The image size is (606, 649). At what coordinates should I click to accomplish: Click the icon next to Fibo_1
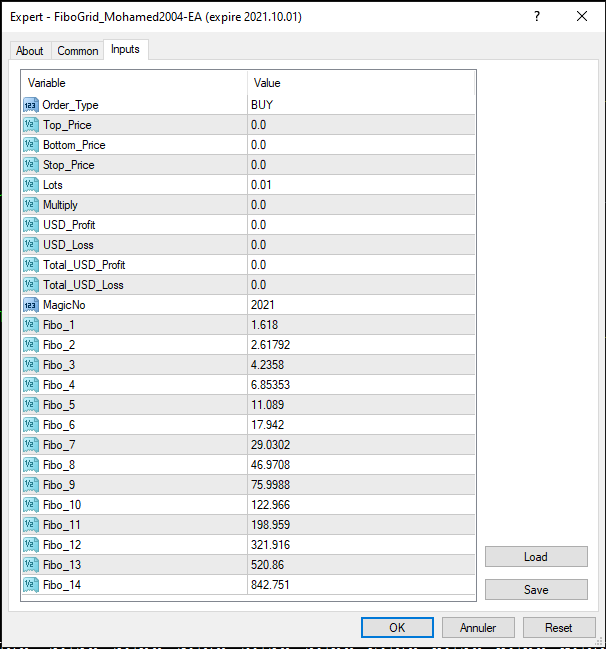tap(31, 325)
